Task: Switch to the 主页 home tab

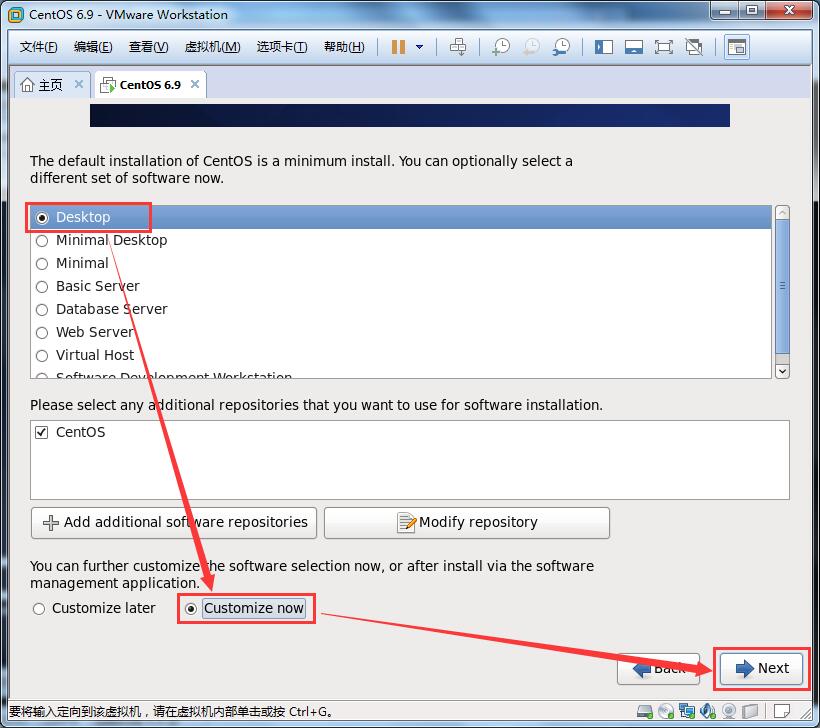Action: click(50, 85)
